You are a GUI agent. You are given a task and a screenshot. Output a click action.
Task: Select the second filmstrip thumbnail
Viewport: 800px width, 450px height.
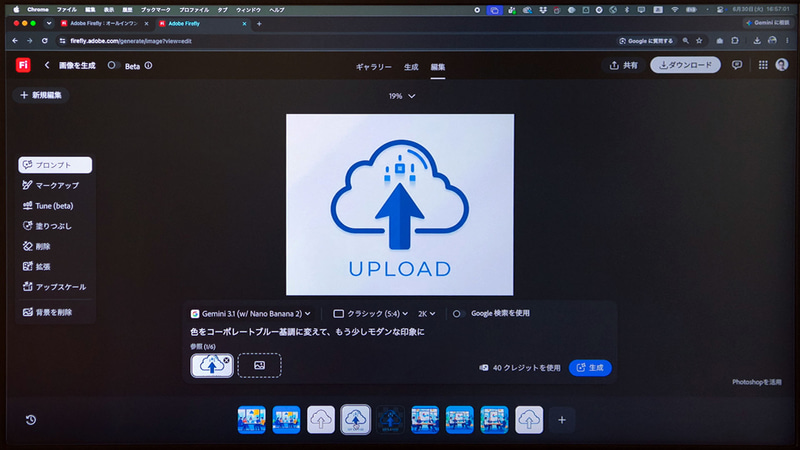[286, 420]
